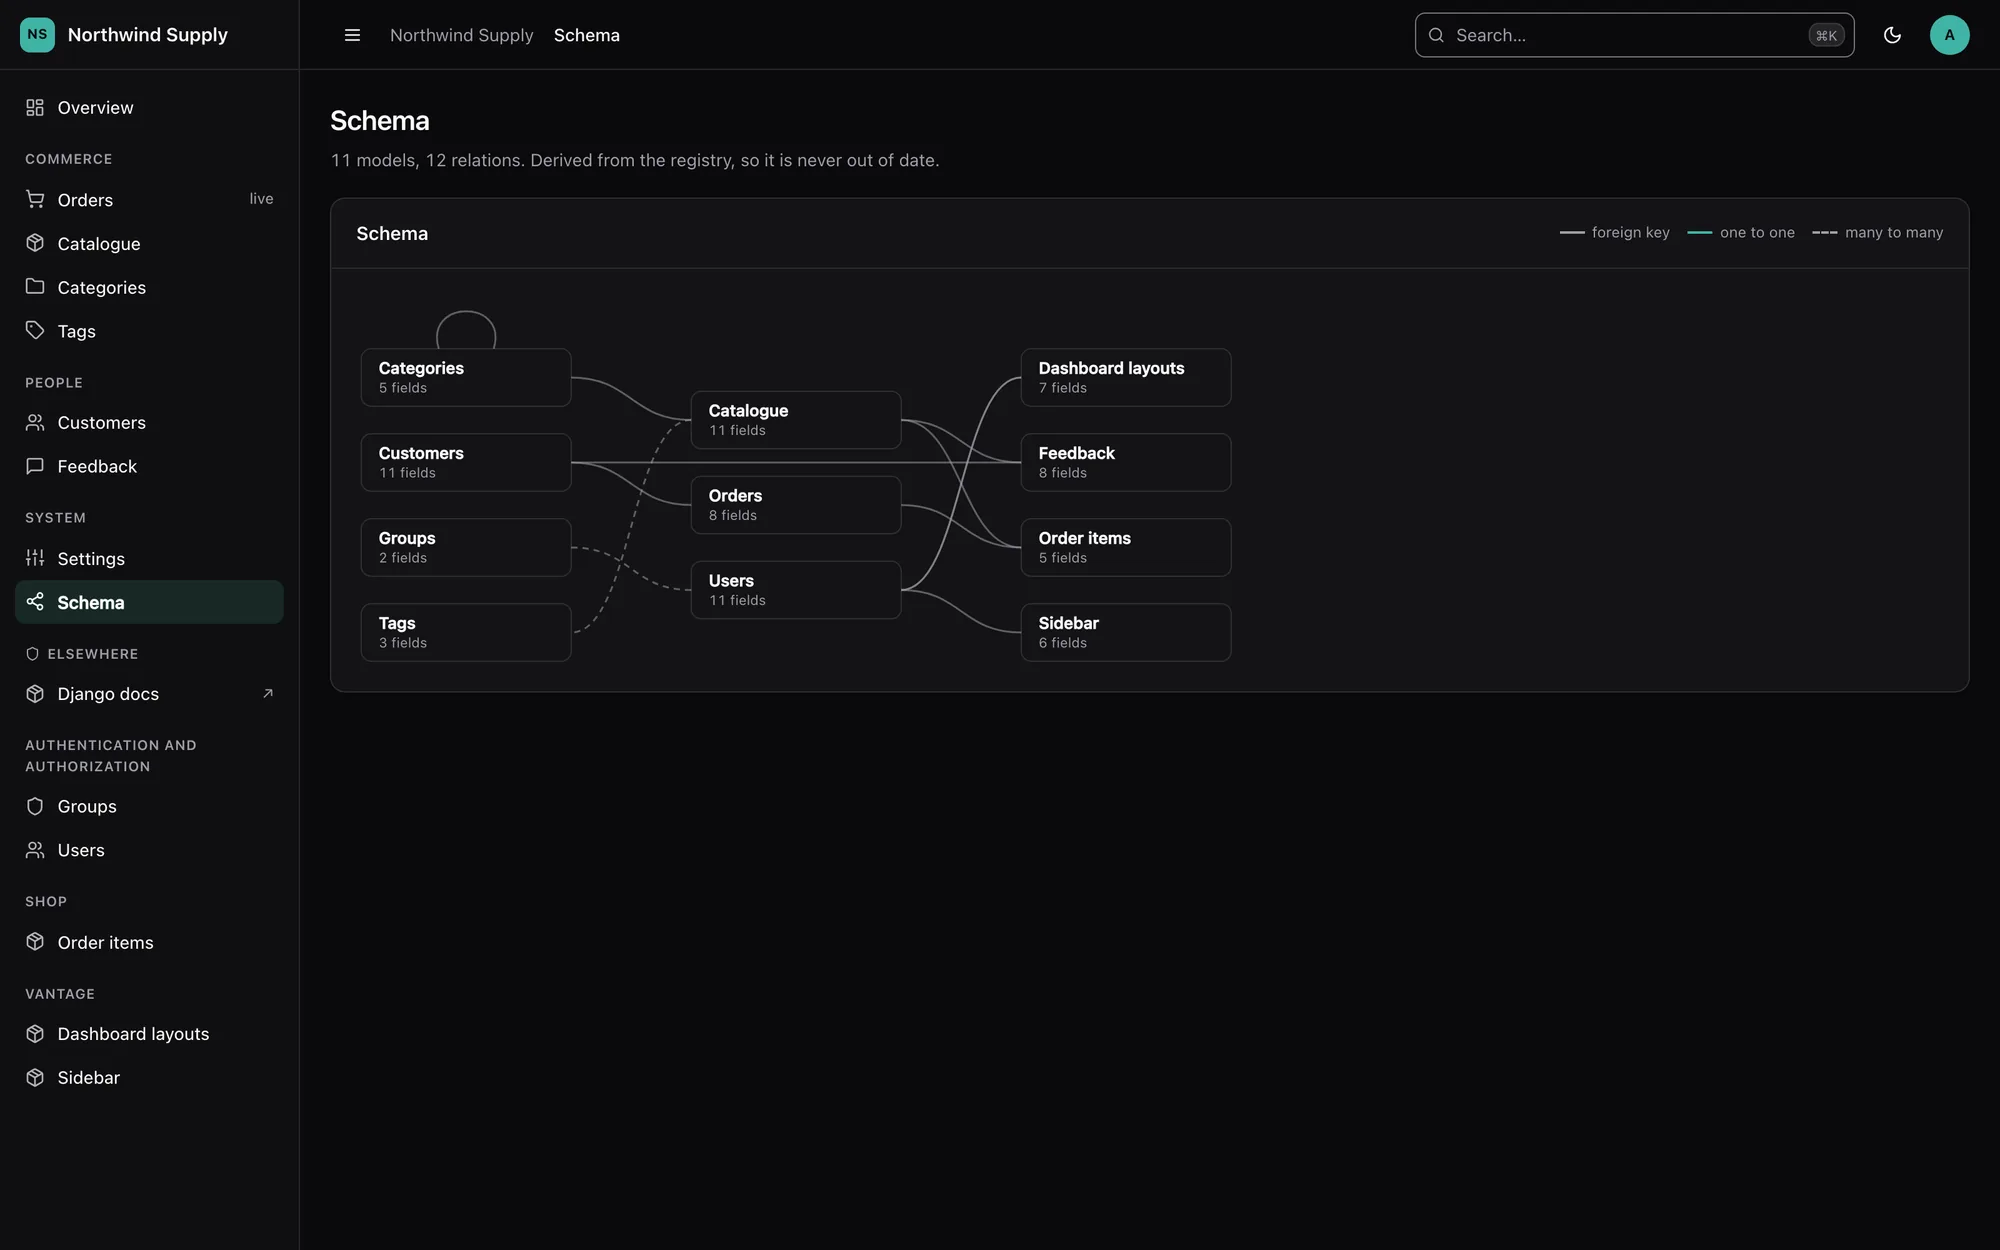Viewport: 2000px width, 1250px height.
Task: Select the Orders model node in diagram
Action: (x=796, y=505)
